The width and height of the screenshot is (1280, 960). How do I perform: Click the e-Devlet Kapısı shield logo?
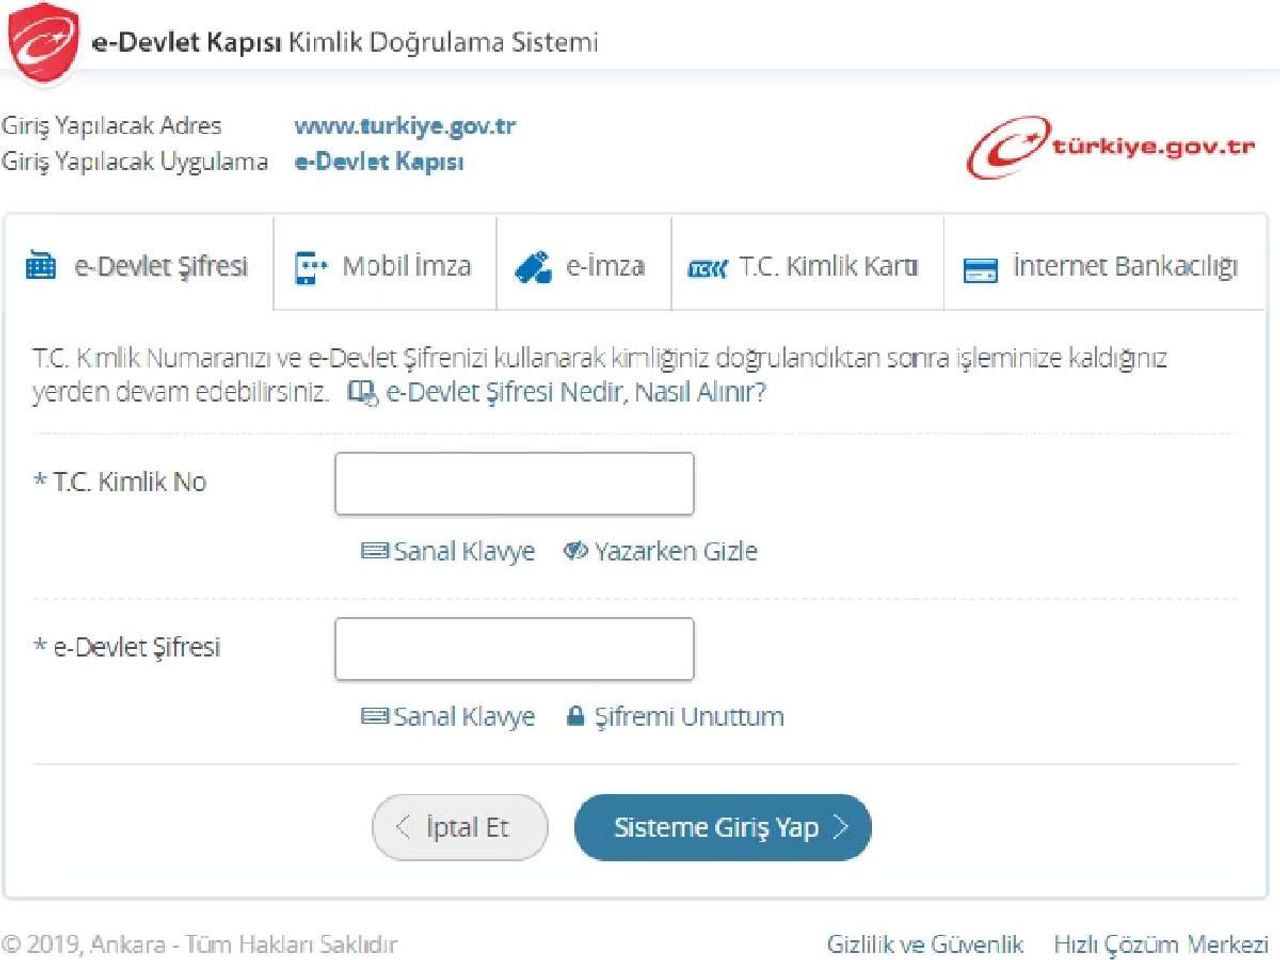coord(43,42)
